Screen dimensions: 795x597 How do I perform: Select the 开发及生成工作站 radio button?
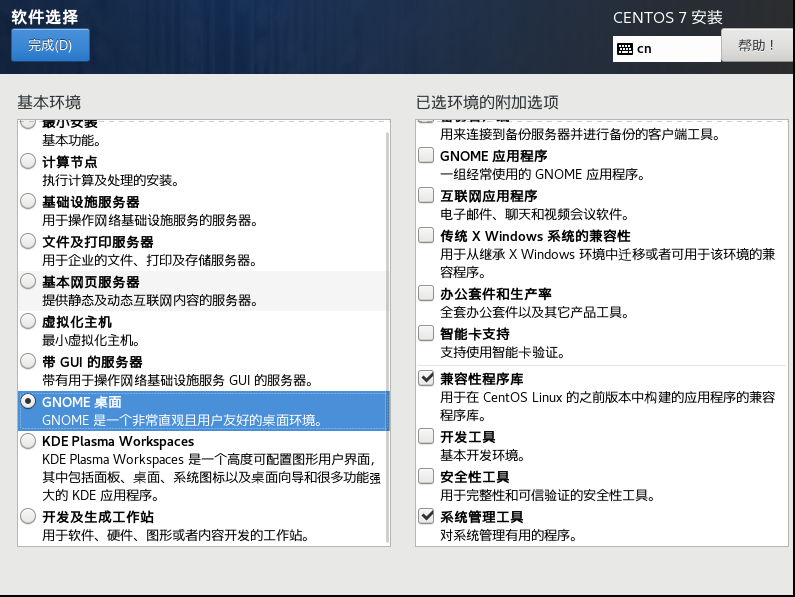coord(28,516)
